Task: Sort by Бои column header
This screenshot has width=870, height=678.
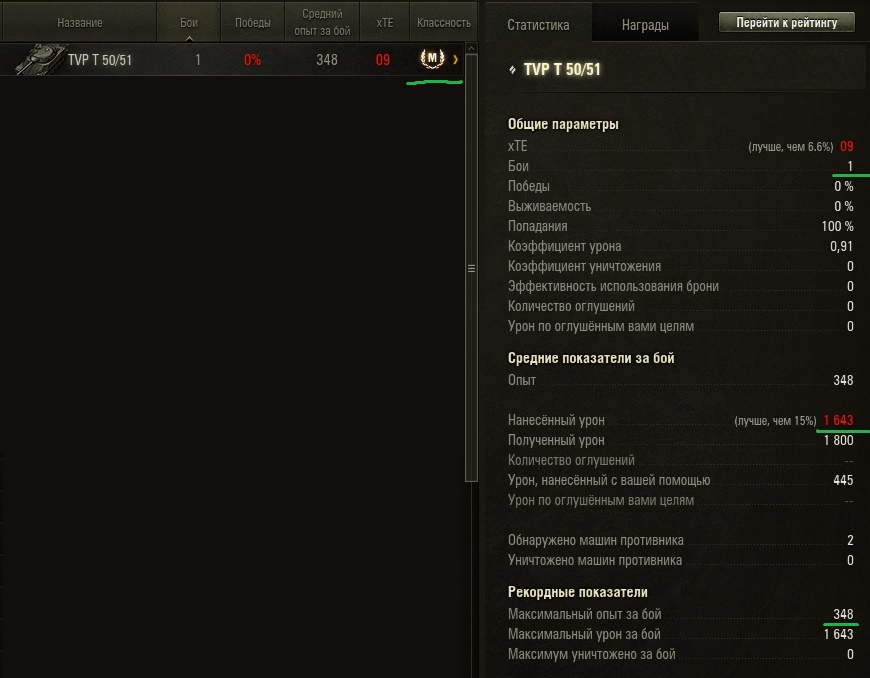Action: click(x=189, y=23)
